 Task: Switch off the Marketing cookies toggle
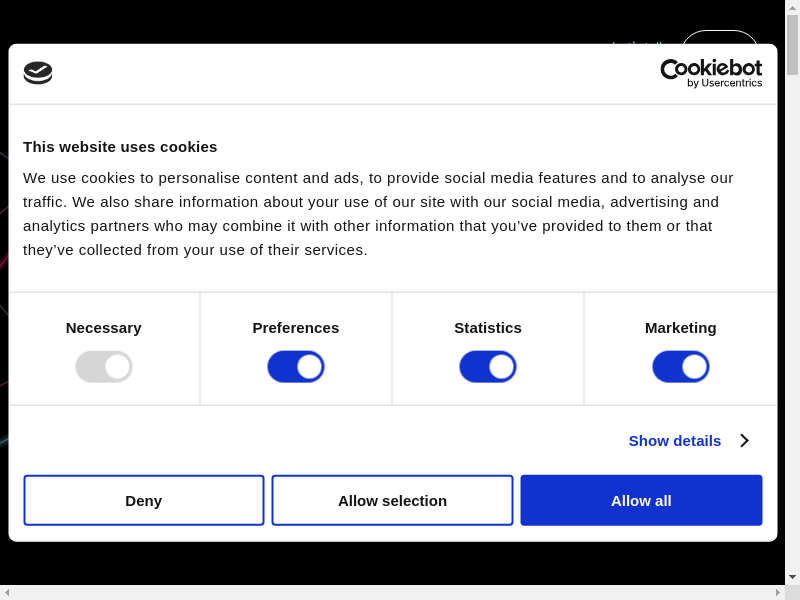[681, 367]
